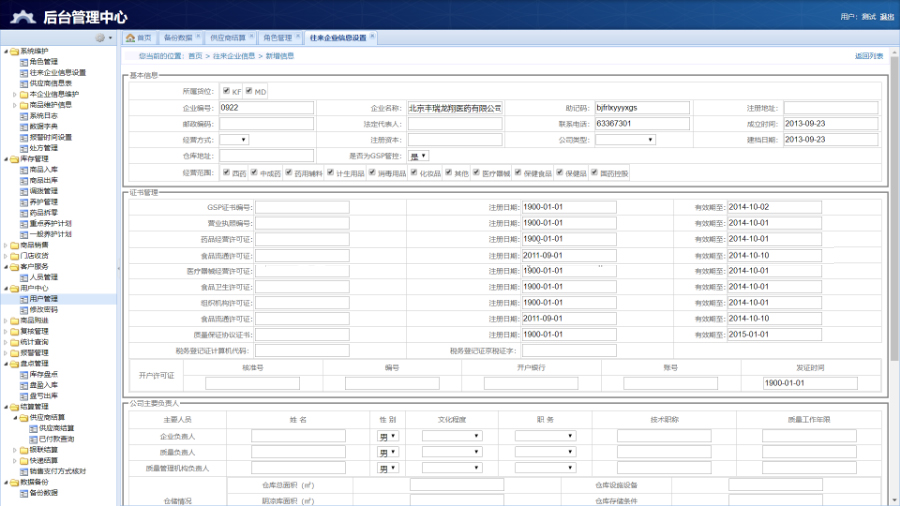The image size is (900, 506).
Task: Toggle the 西药 business scope checkbox
Action: [226, 173]
